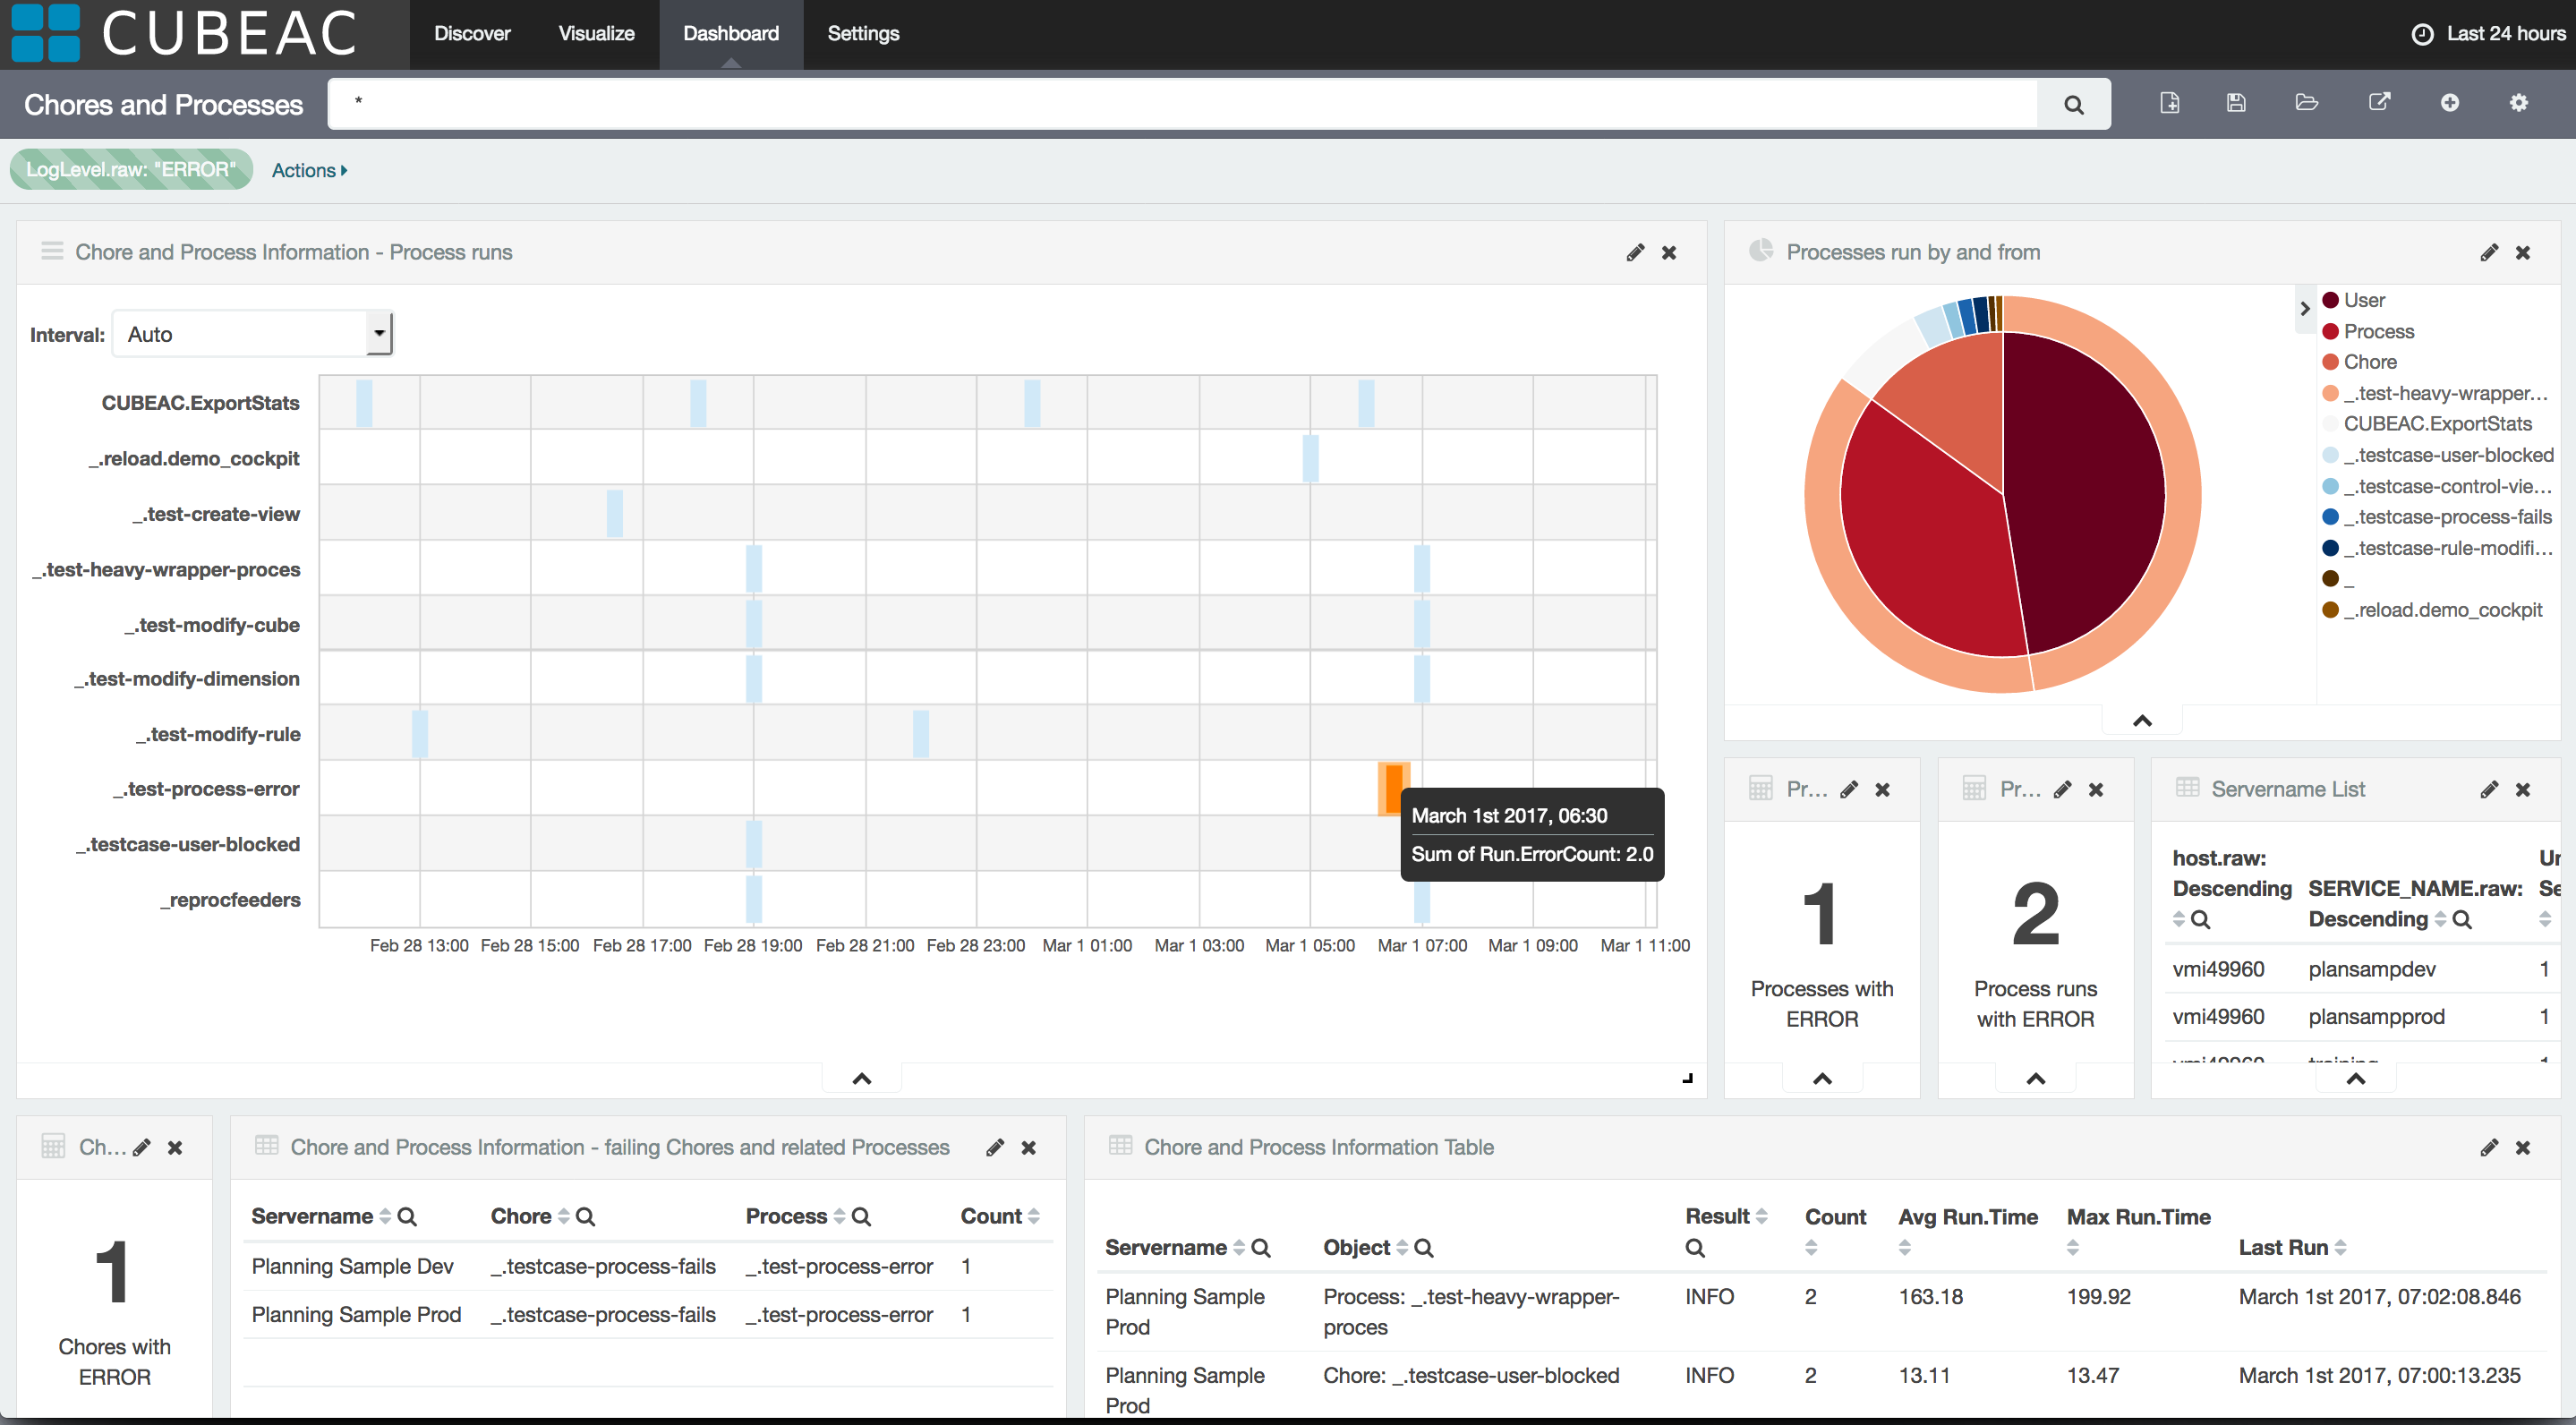Click the Chore legend color dot

[x=2330, y=362]
